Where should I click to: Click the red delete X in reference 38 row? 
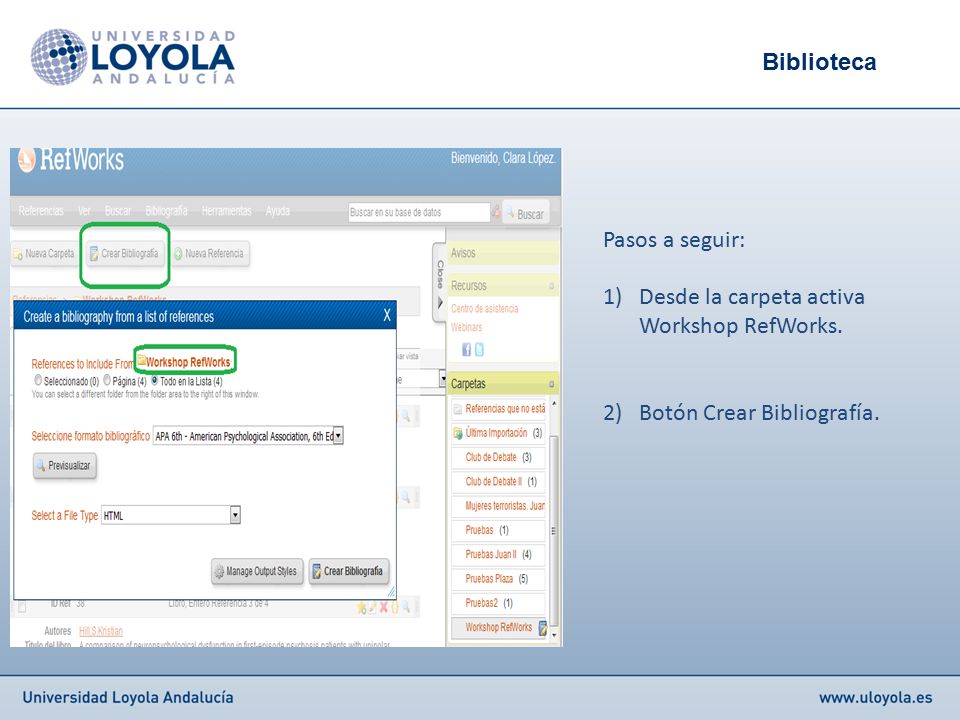point(384,607)
